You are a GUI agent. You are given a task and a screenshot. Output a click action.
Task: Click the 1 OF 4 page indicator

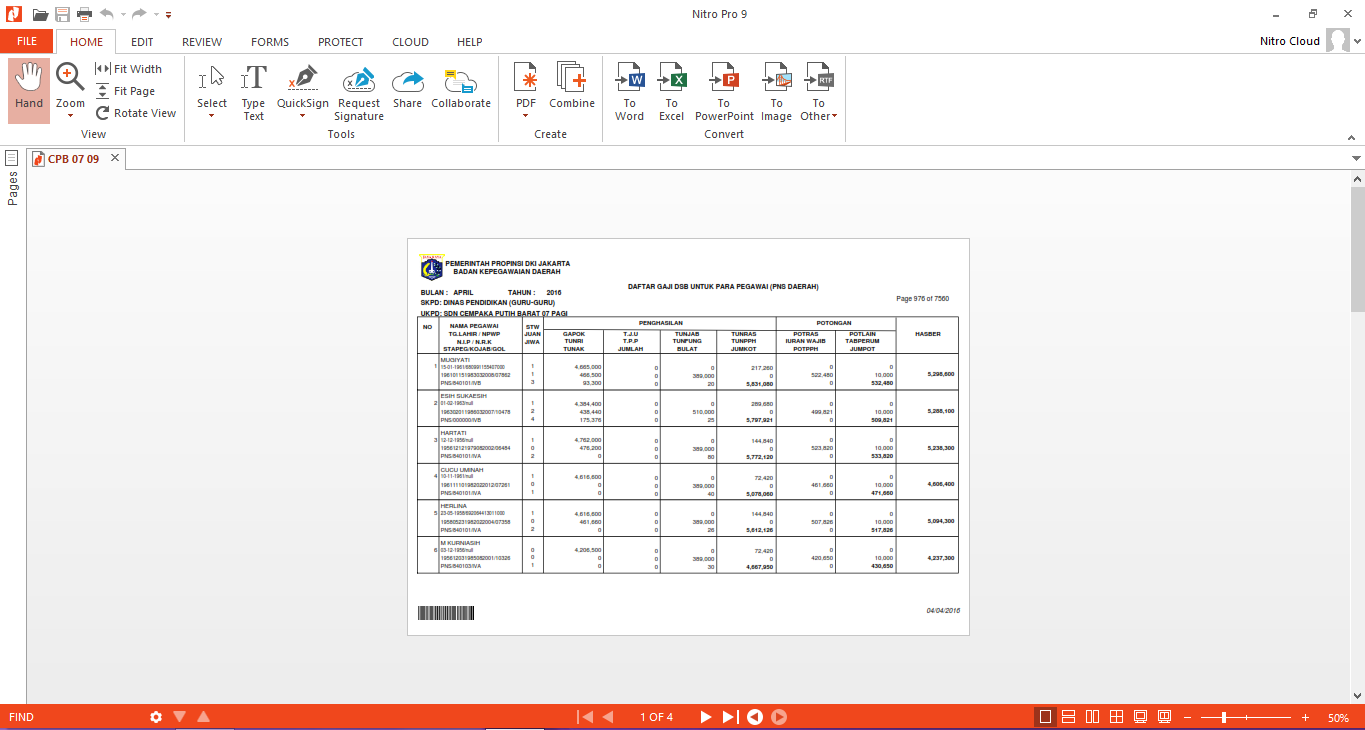[657, 717]
